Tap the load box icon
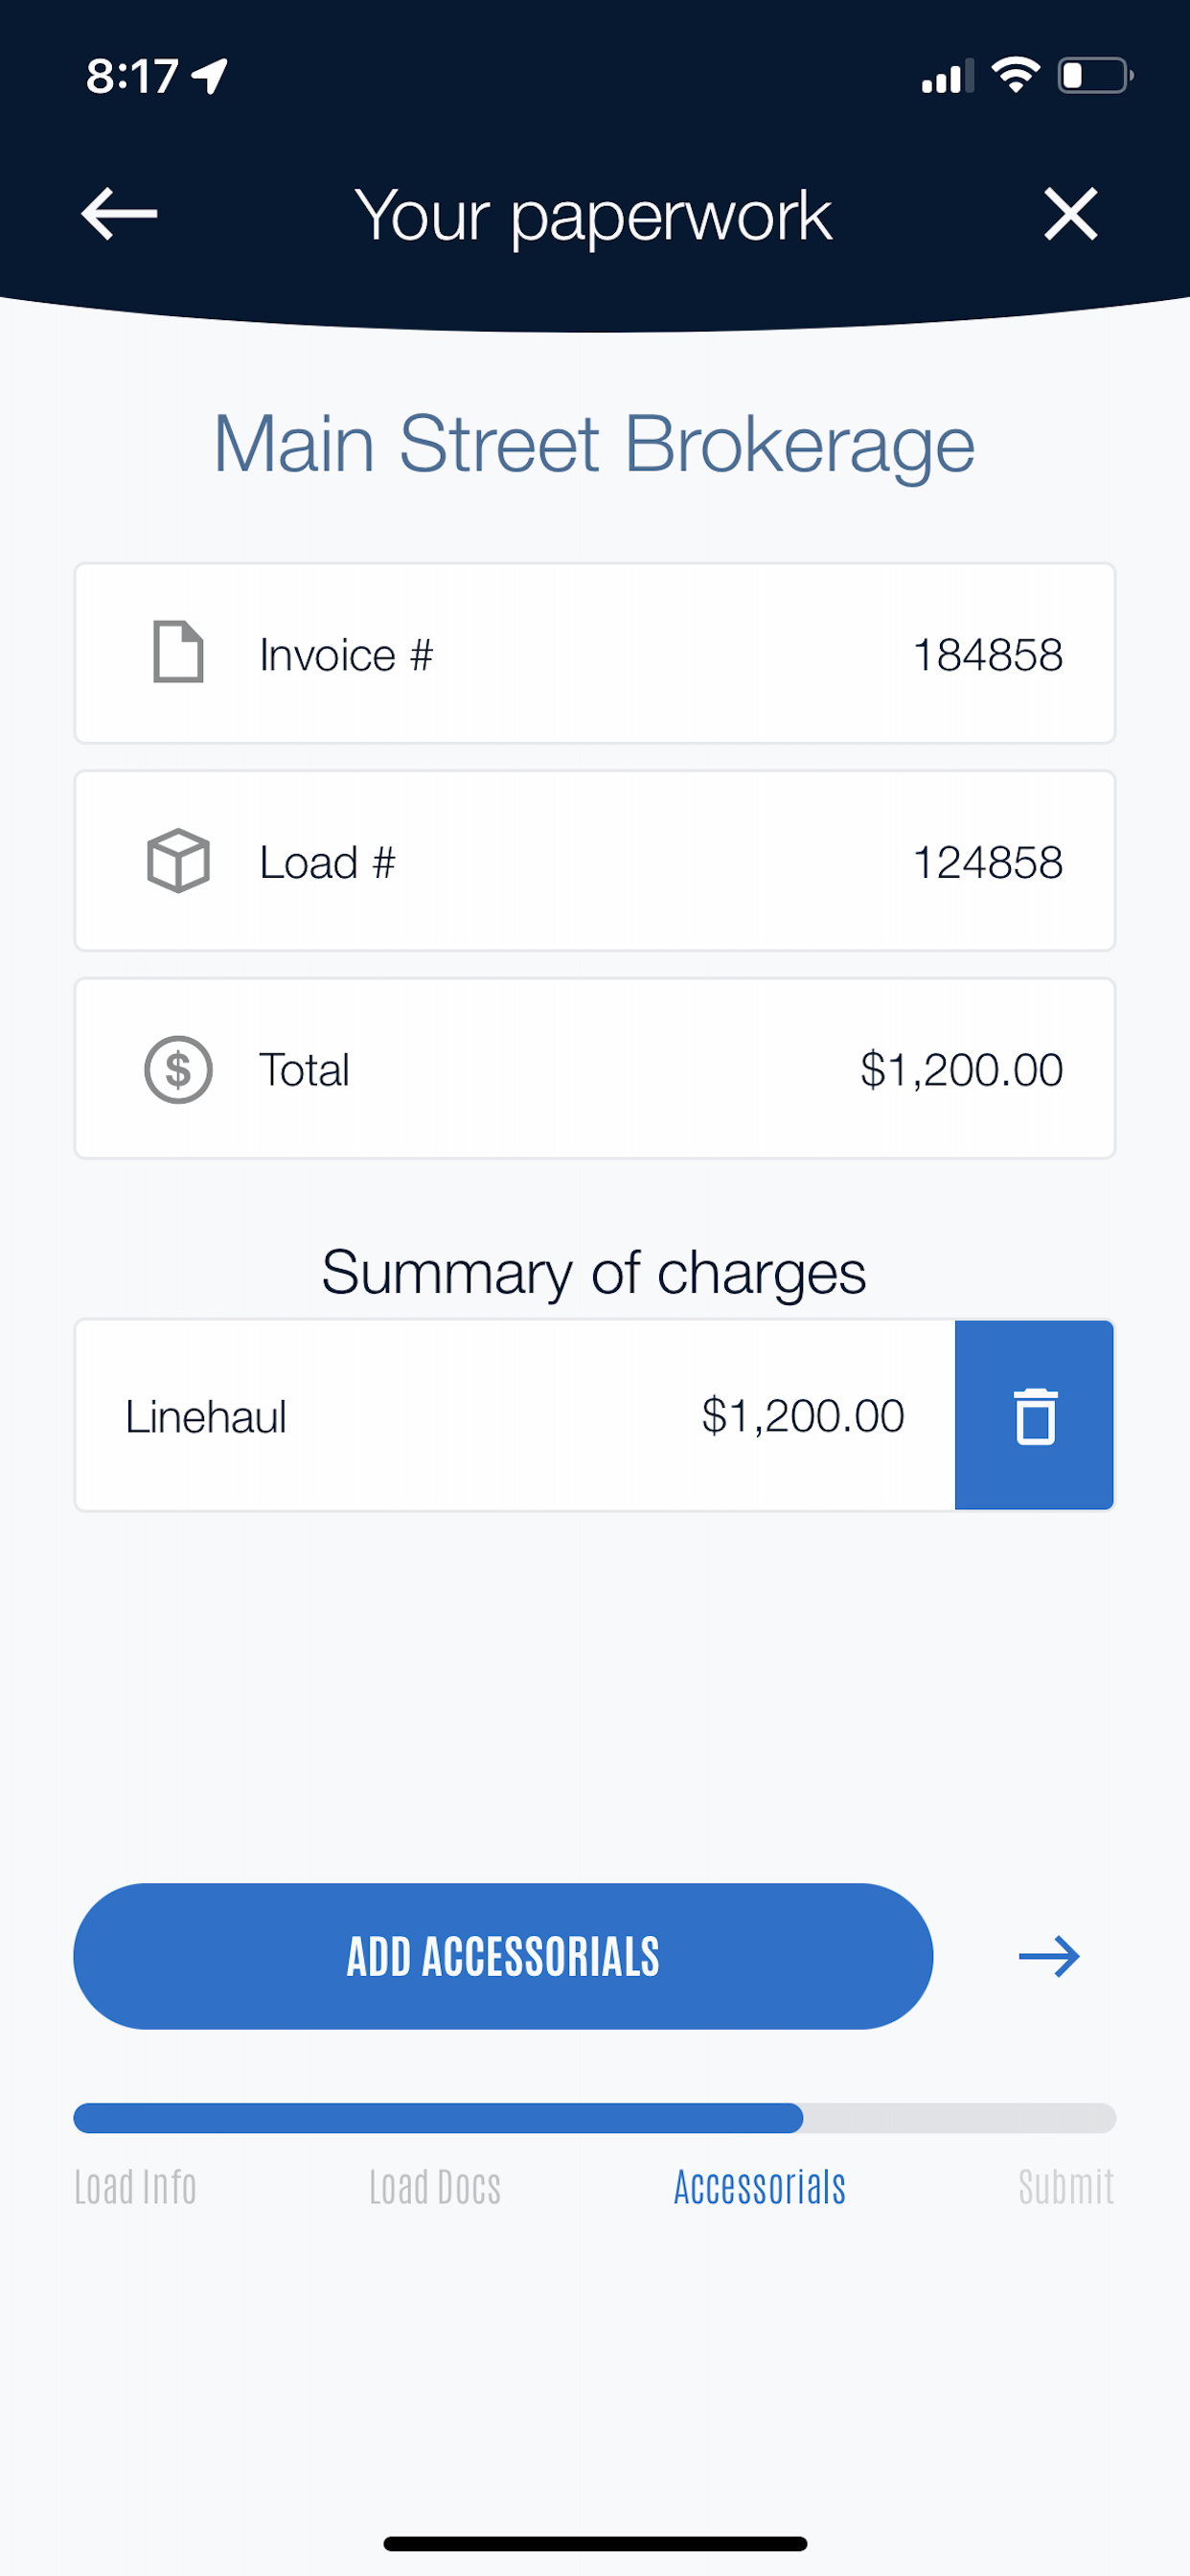The height and width of the screenshot is (2576, 1190). (178, 860)
